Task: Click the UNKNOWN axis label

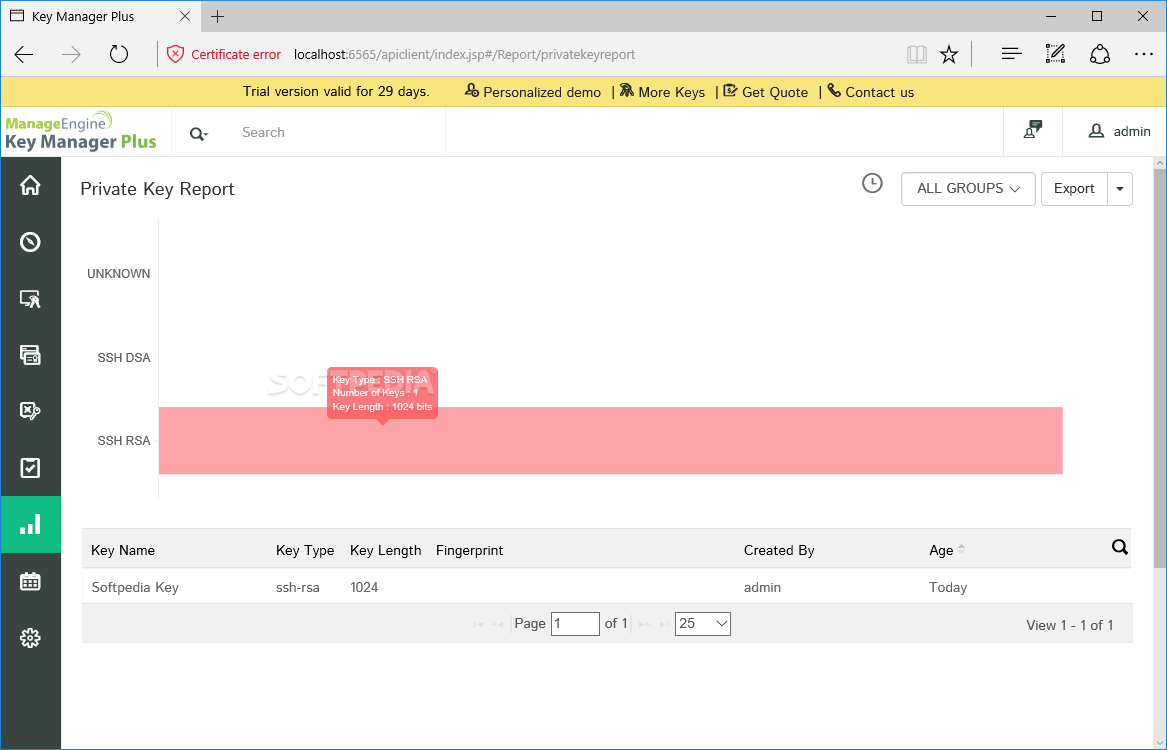Action: tap(118, 274)
